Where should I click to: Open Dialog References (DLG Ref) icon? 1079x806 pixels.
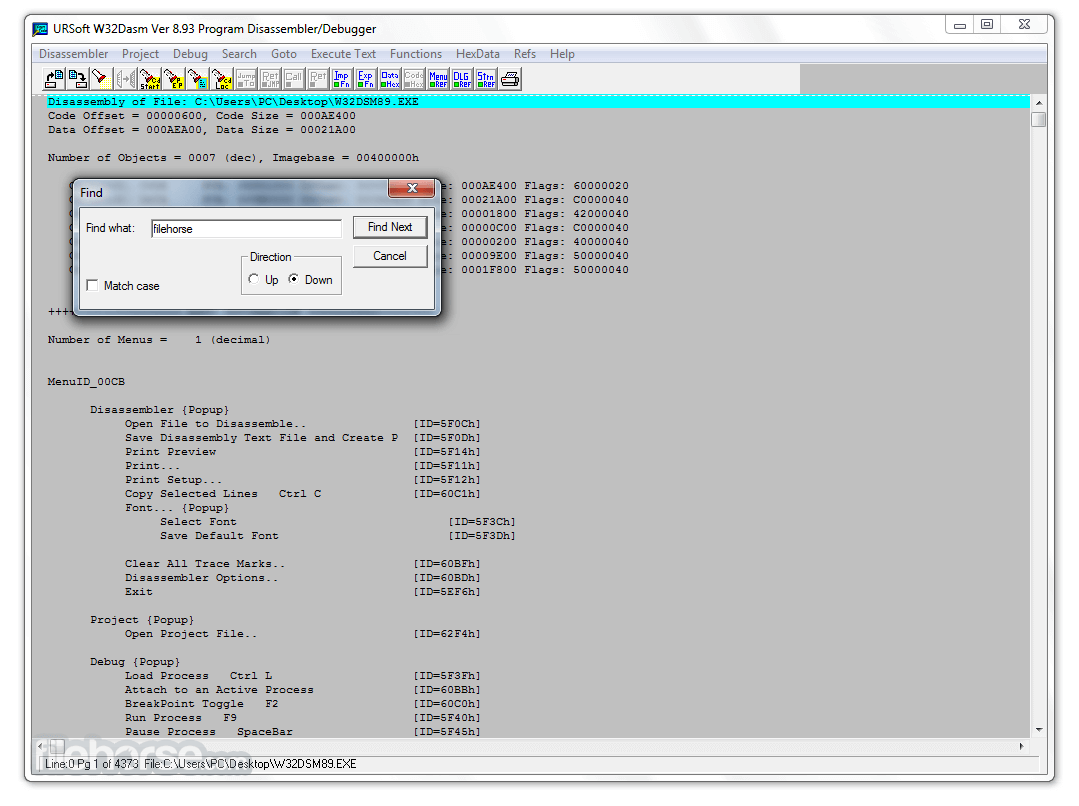[462, 79]
